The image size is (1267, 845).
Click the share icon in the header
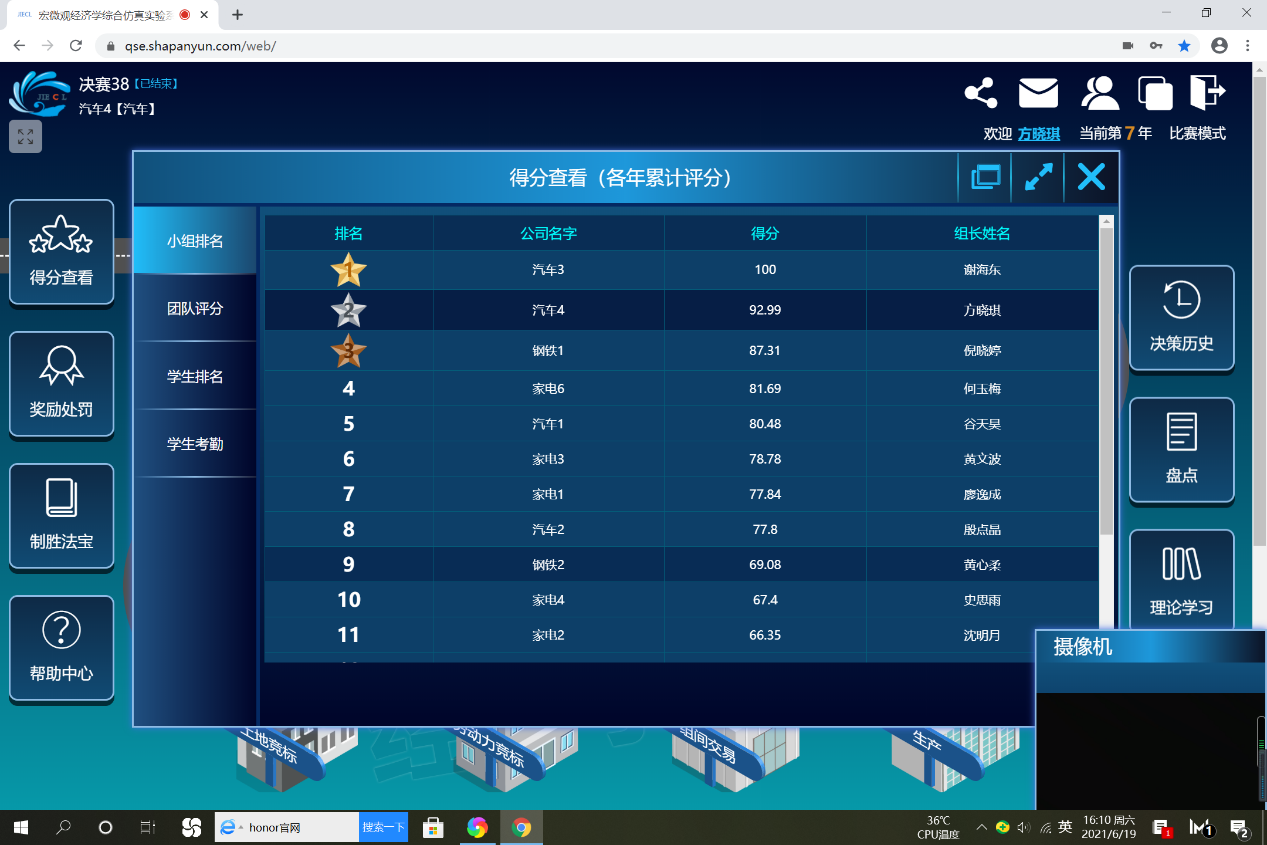[980, 92]
